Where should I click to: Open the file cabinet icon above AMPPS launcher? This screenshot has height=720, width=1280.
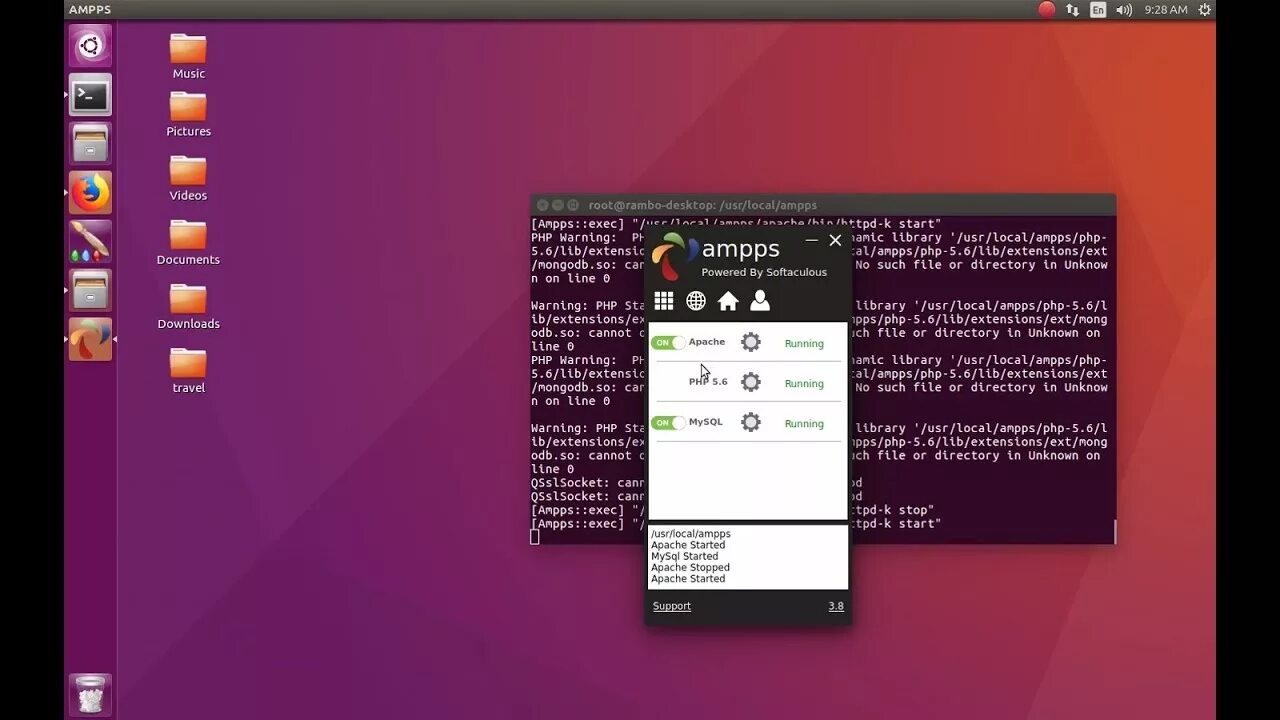tap(90, 290)
